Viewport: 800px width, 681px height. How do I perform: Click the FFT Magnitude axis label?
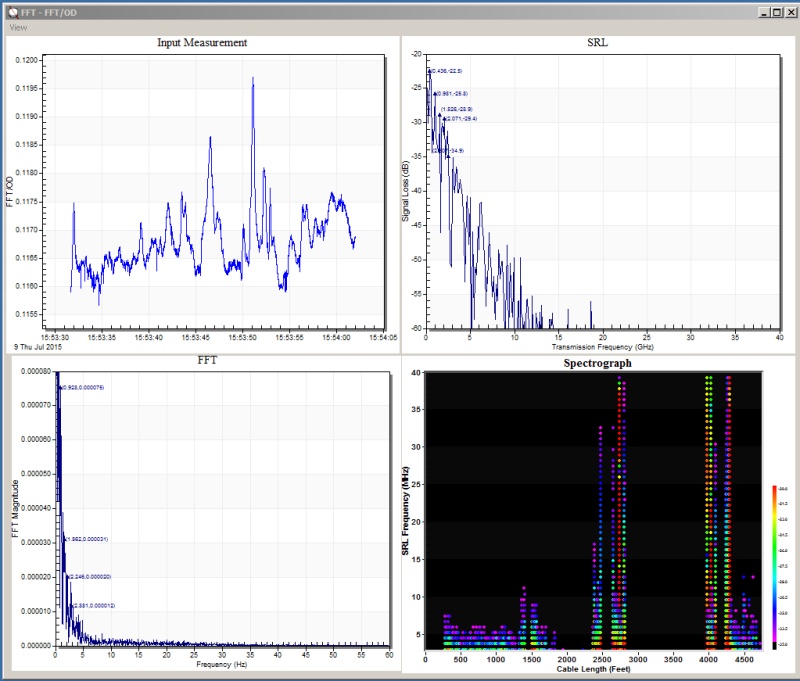tap(15, 509)
